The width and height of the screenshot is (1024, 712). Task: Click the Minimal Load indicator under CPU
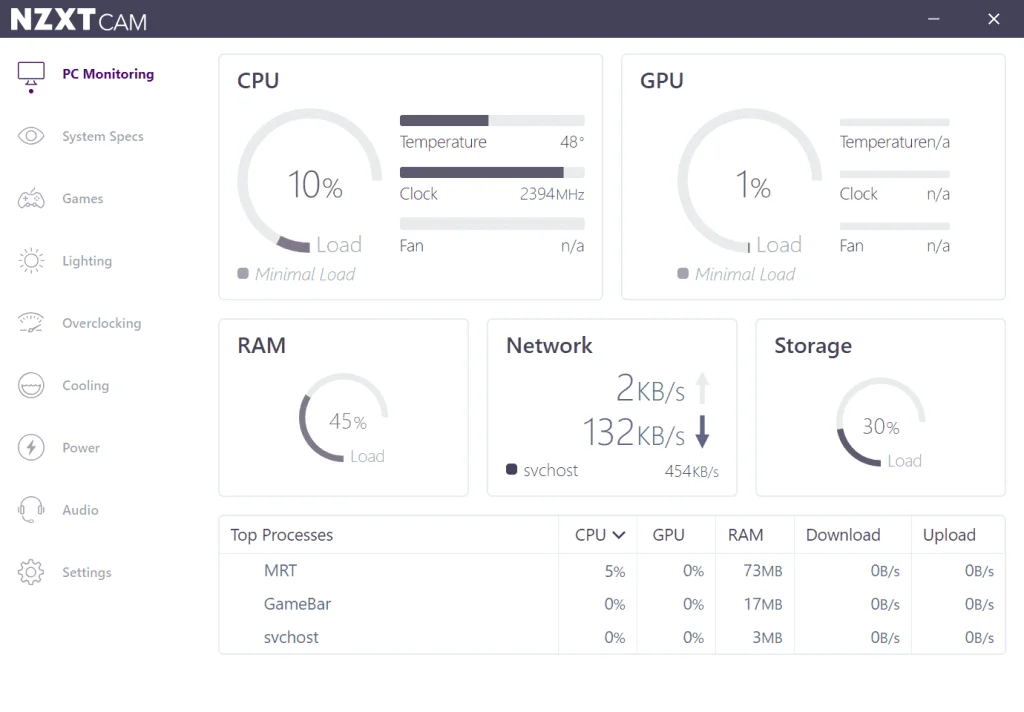click(296, 273)
